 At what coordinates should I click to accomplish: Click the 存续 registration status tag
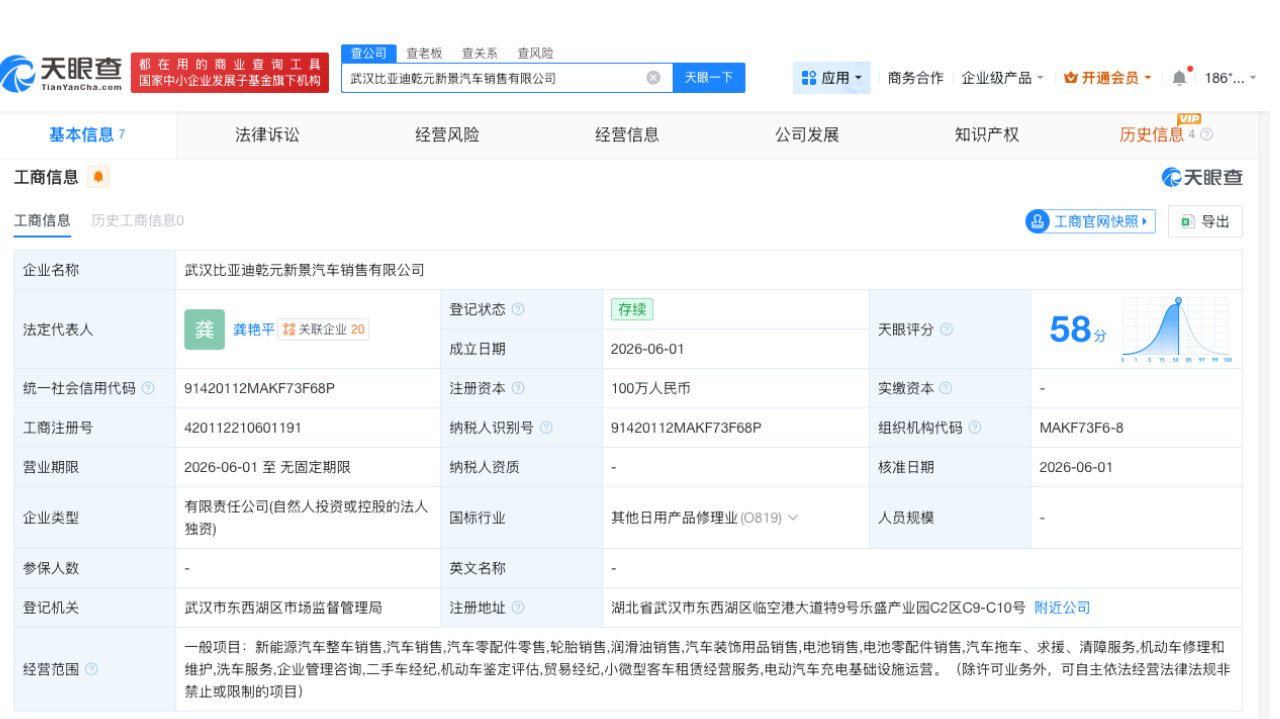click(632, 309)
